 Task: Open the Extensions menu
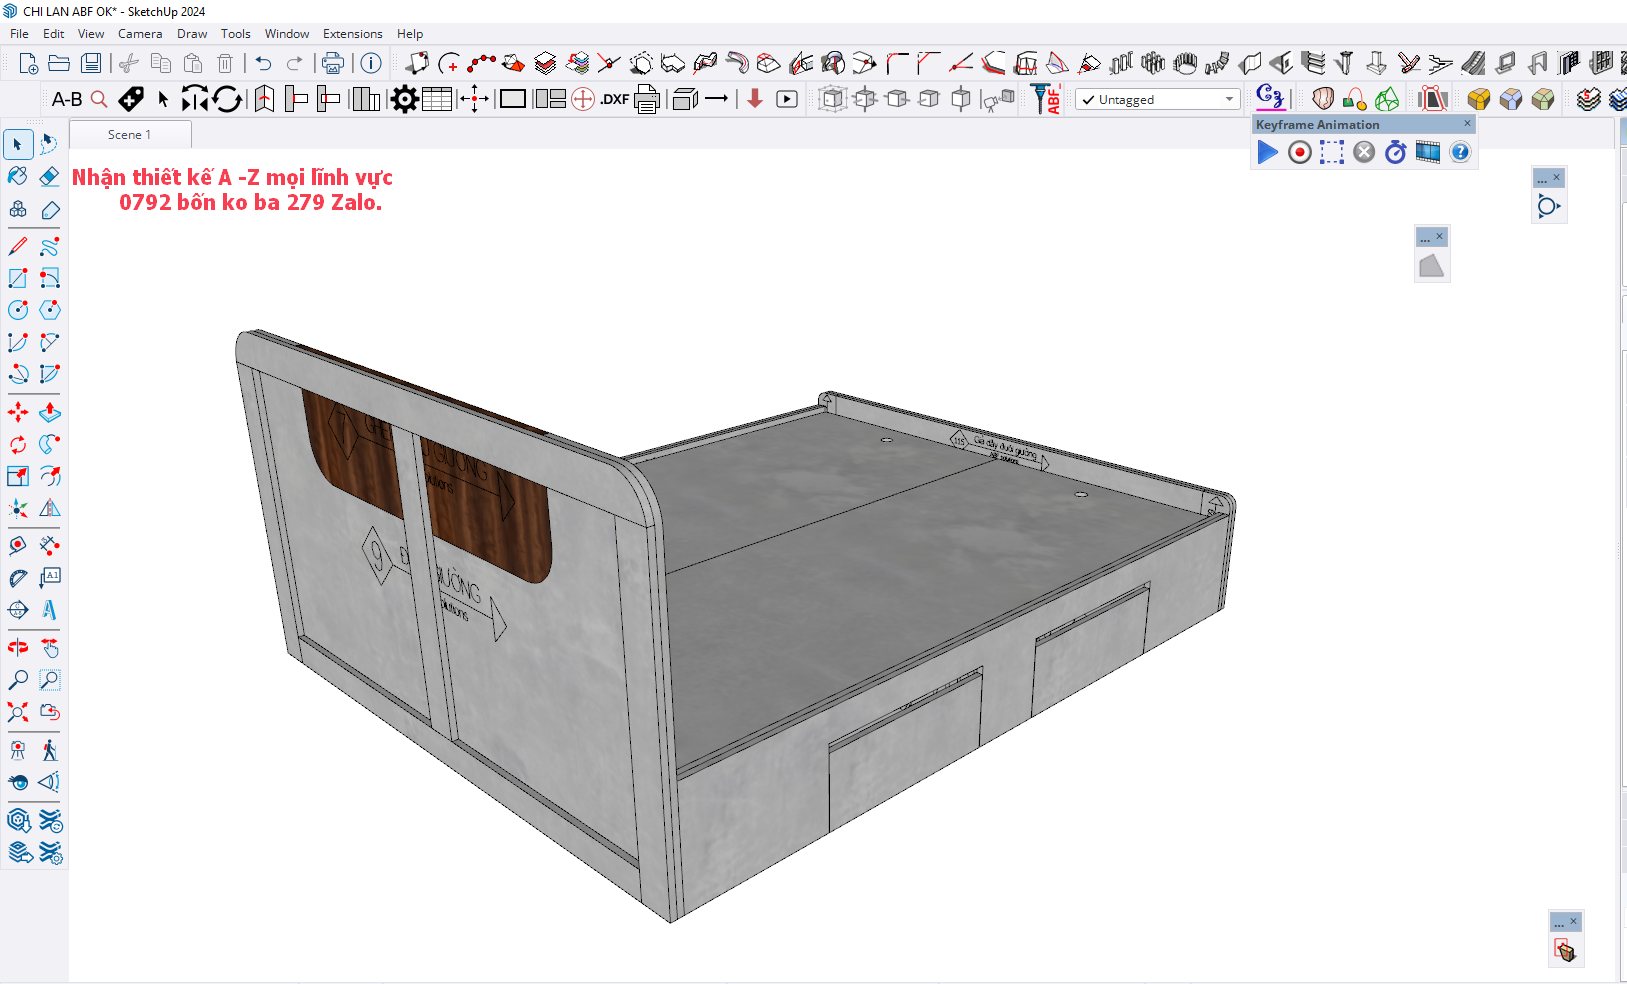click(x=352, y=34)
